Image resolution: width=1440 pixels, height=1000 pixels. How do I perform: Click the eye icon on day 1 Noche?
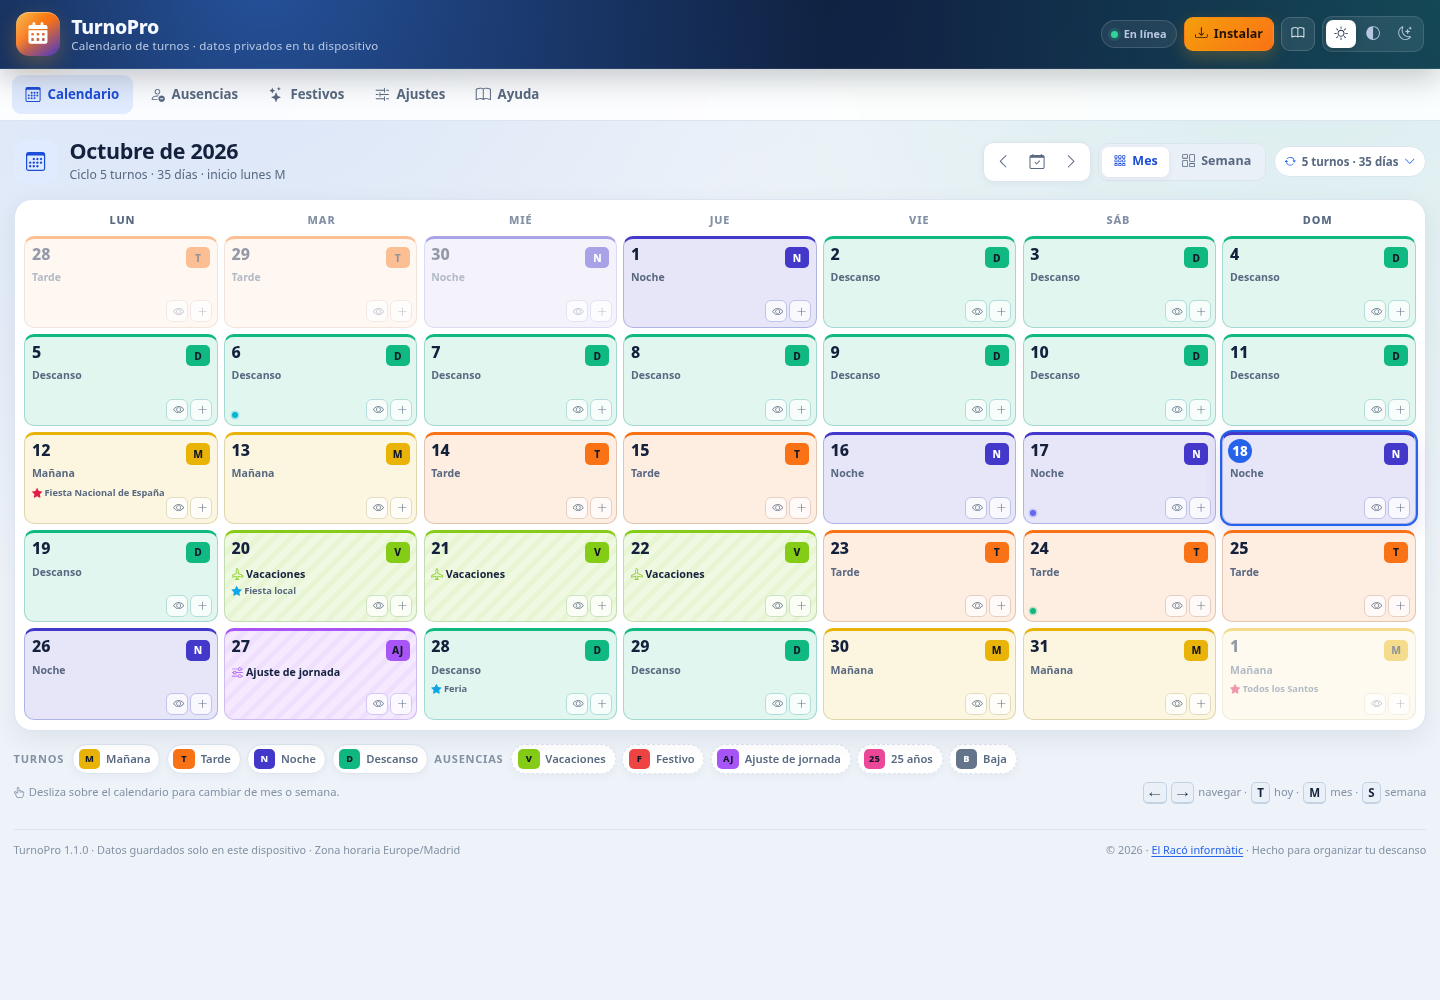tap(777, 312)
